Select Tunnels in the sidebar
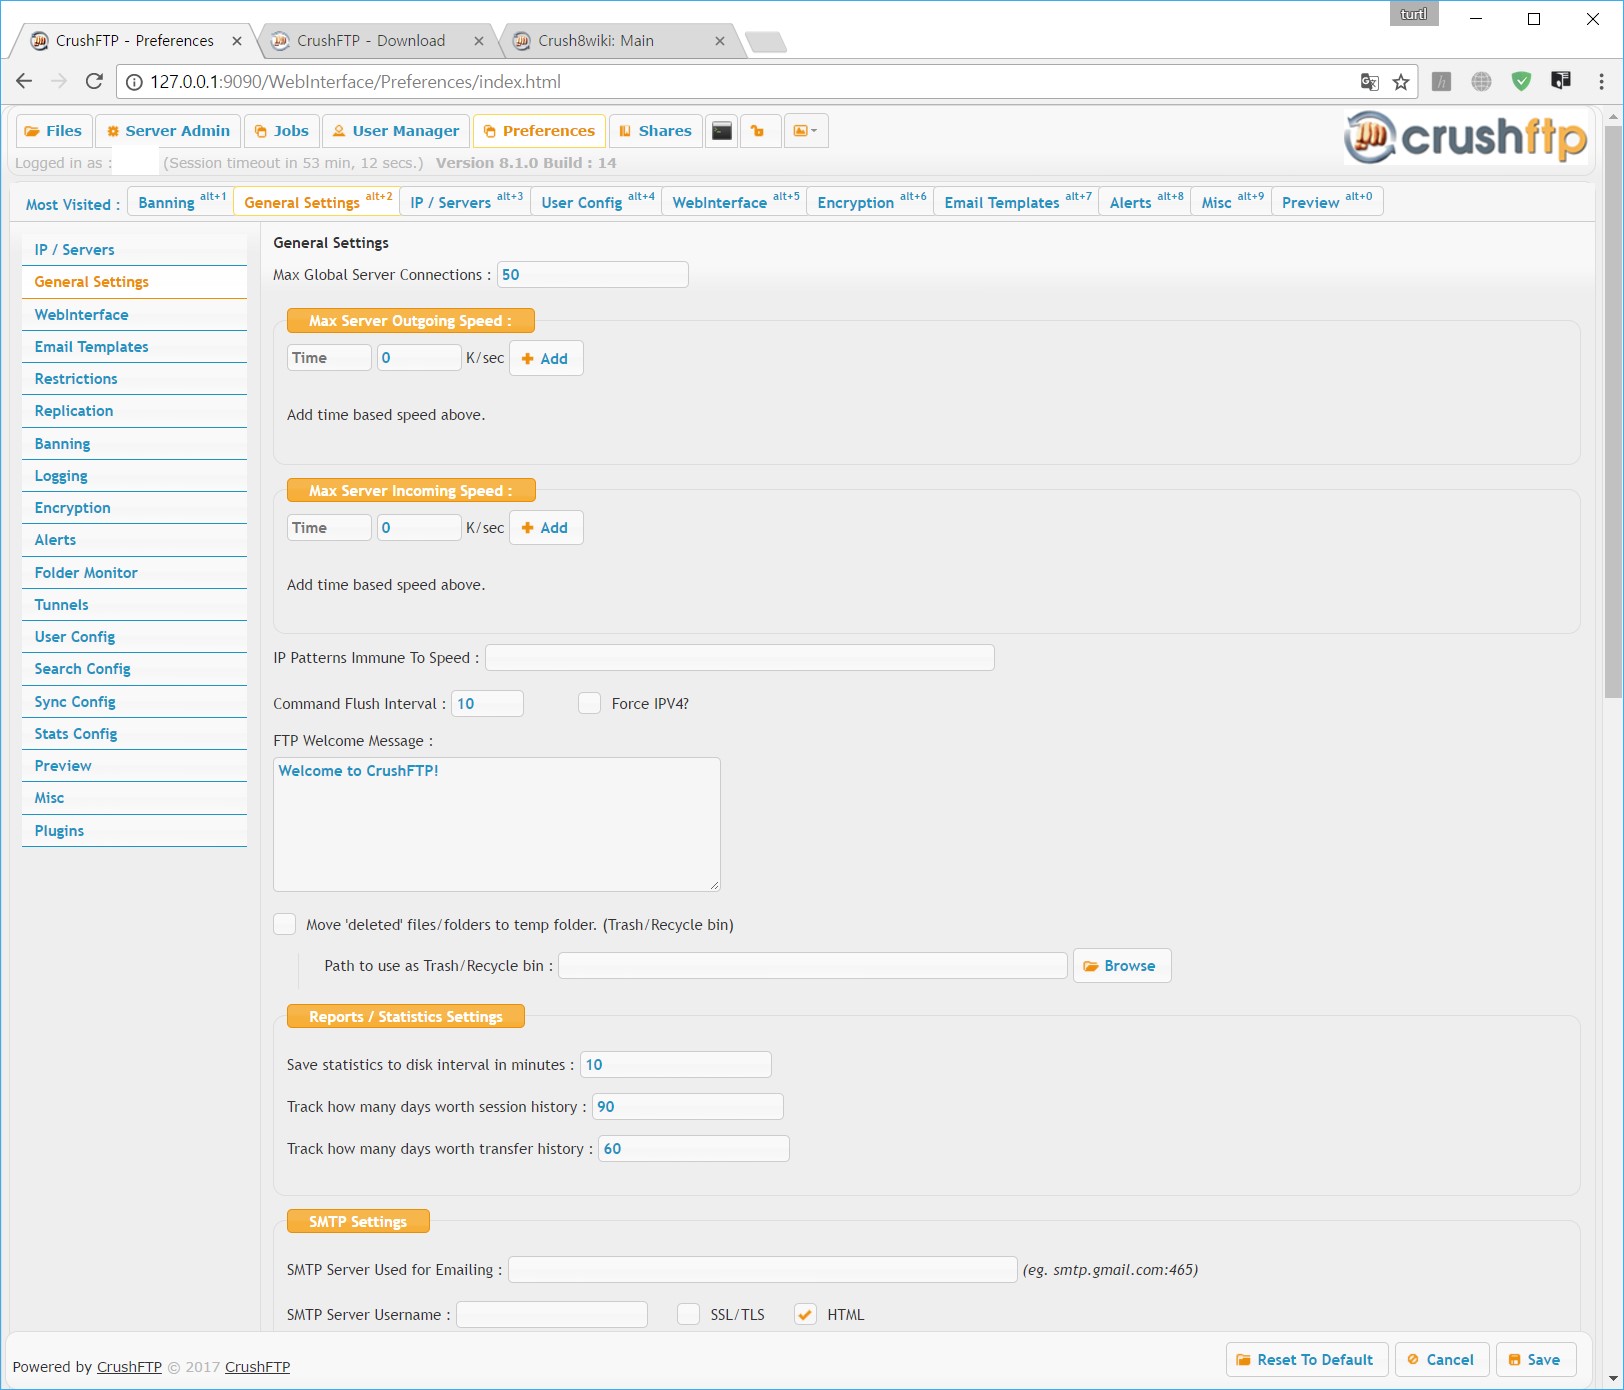This screenshot has height=1390, width=1624. tap(134, 605)
